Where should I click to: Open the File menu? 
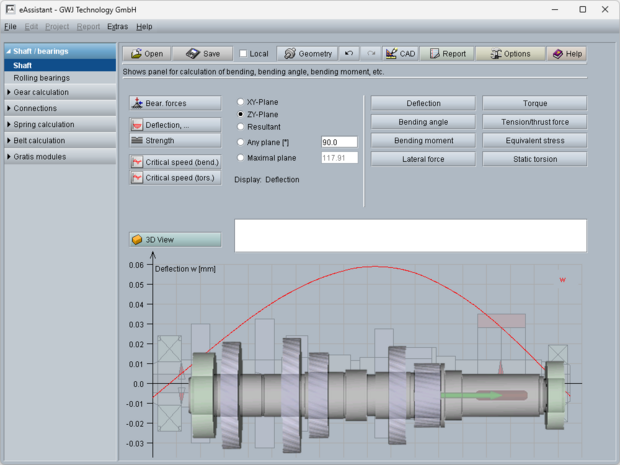(x=10, y=26)
